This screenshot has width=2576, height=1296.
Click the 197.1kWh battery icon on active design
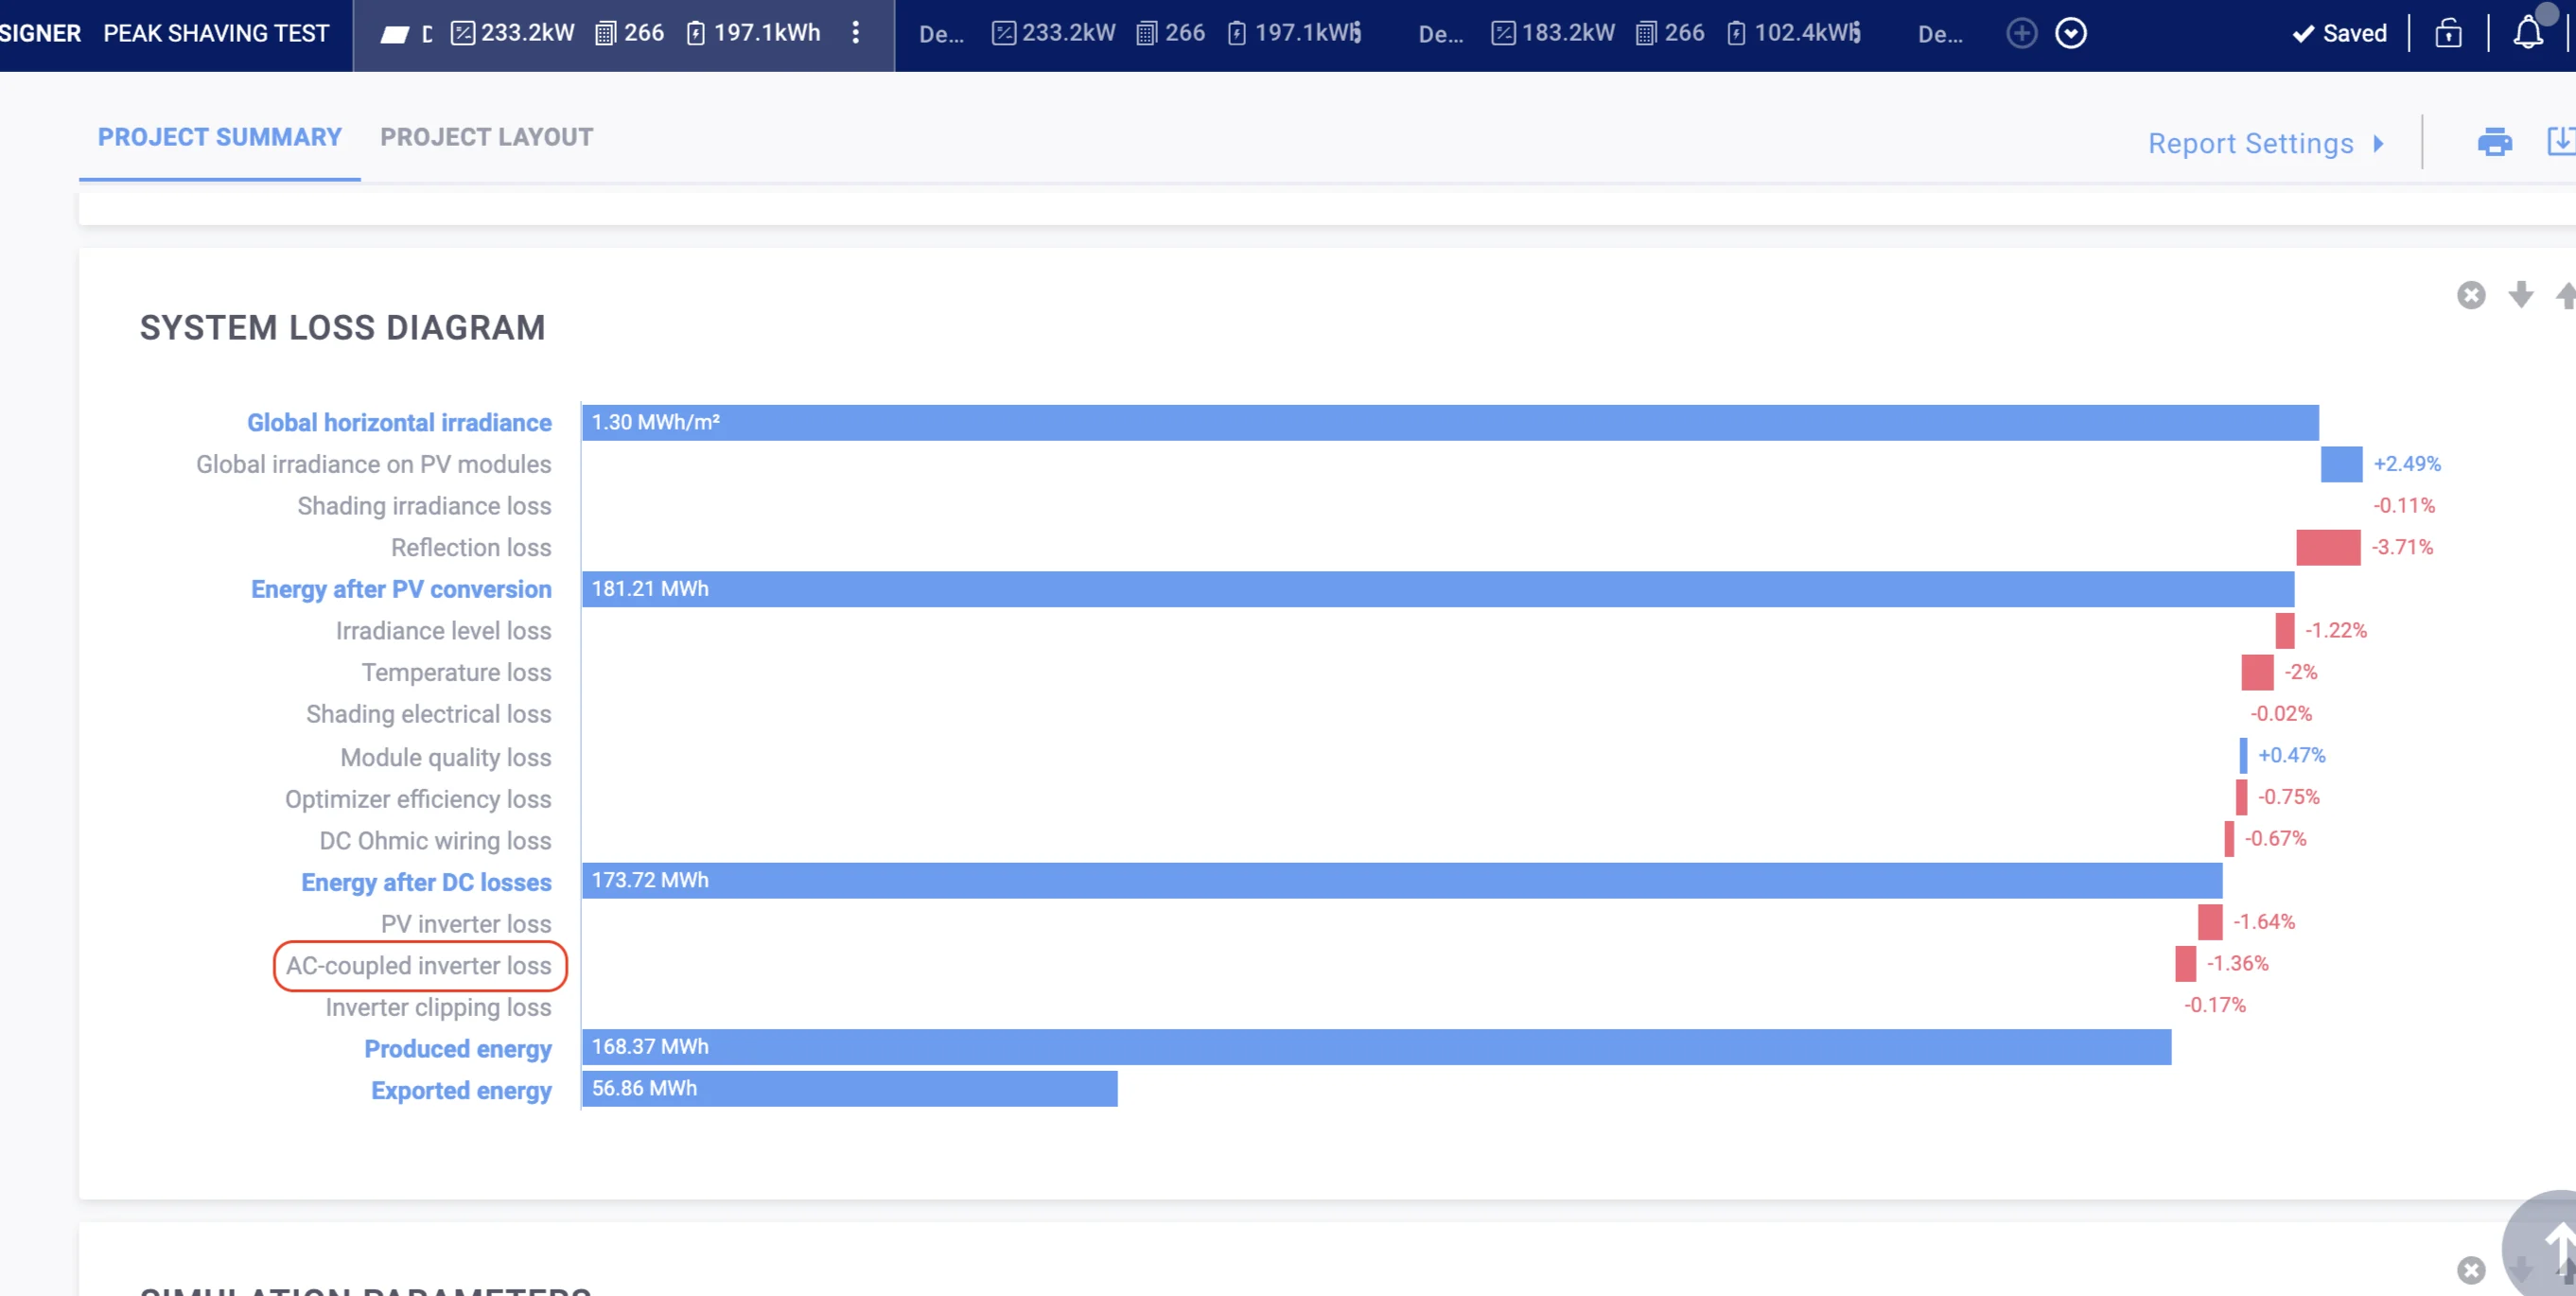695,33
